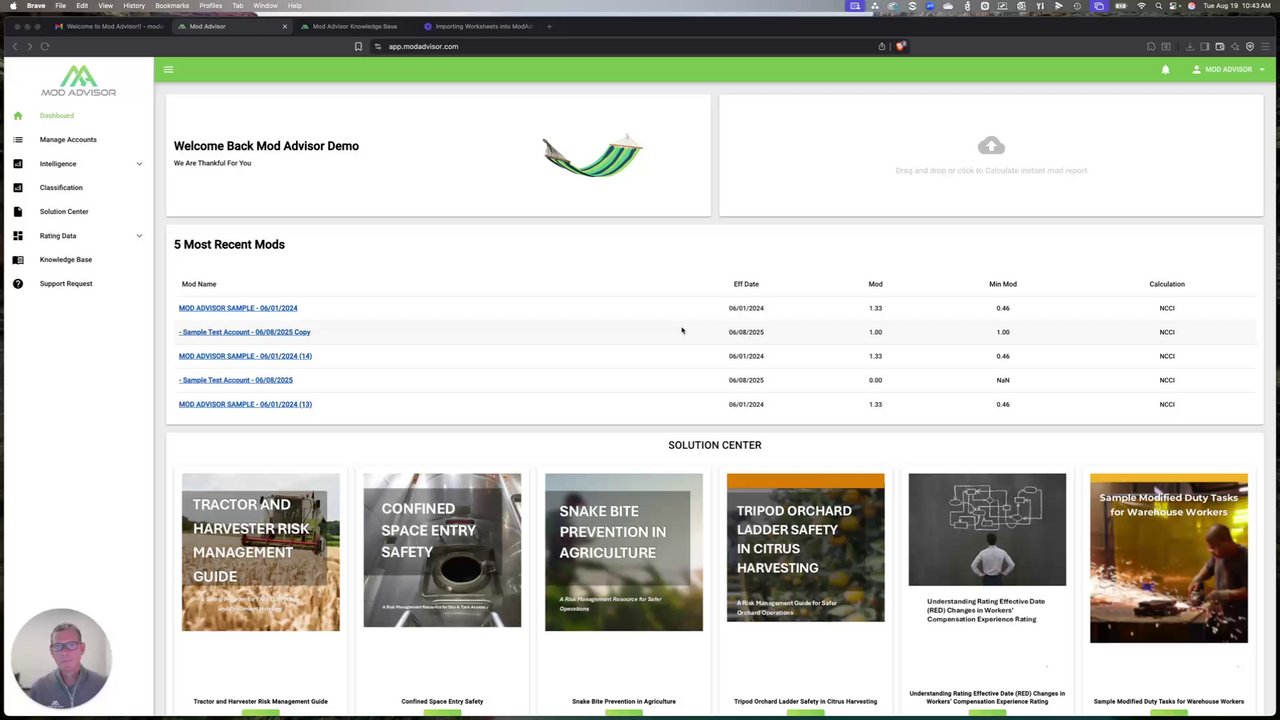1280x720 pixels.
Task: Click the Eff Date column header
Action: click(x=746, y=284)
